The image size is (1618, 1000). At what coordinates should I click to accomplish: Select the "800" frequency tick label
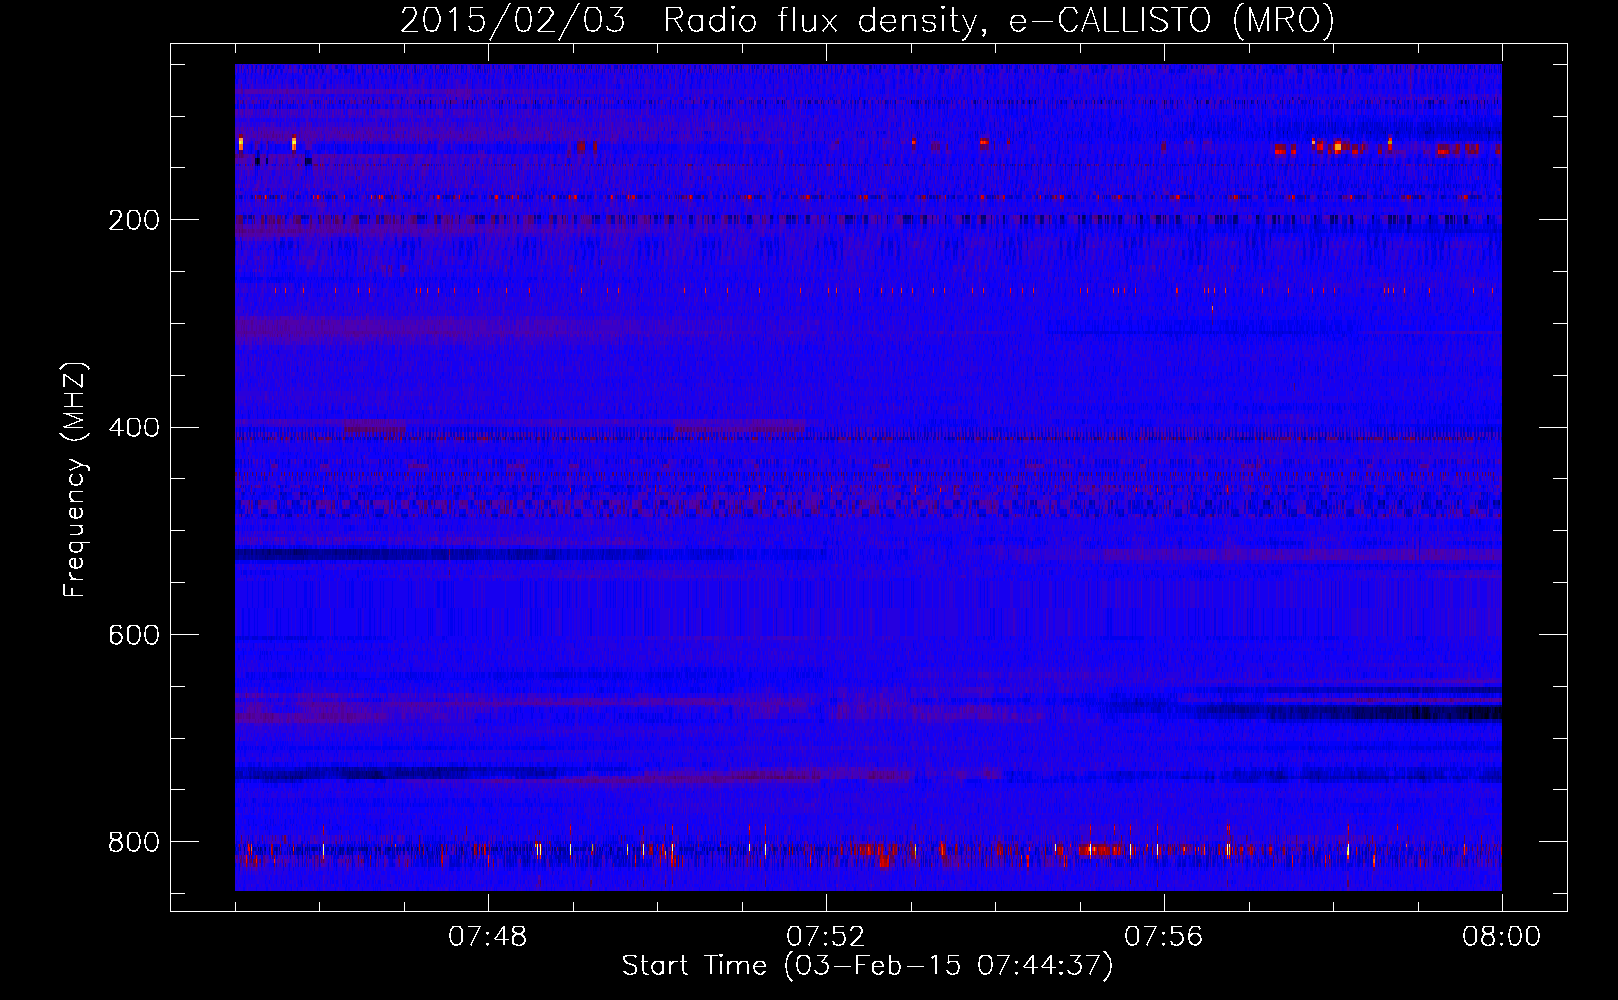[133, 842]
